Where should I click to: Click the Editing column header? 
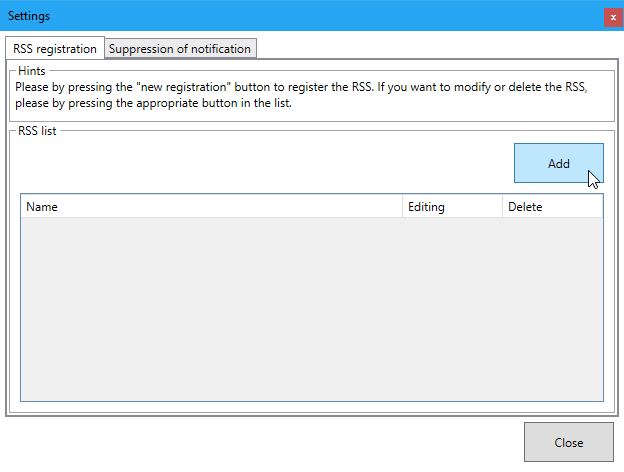click(x=452, y=207)
